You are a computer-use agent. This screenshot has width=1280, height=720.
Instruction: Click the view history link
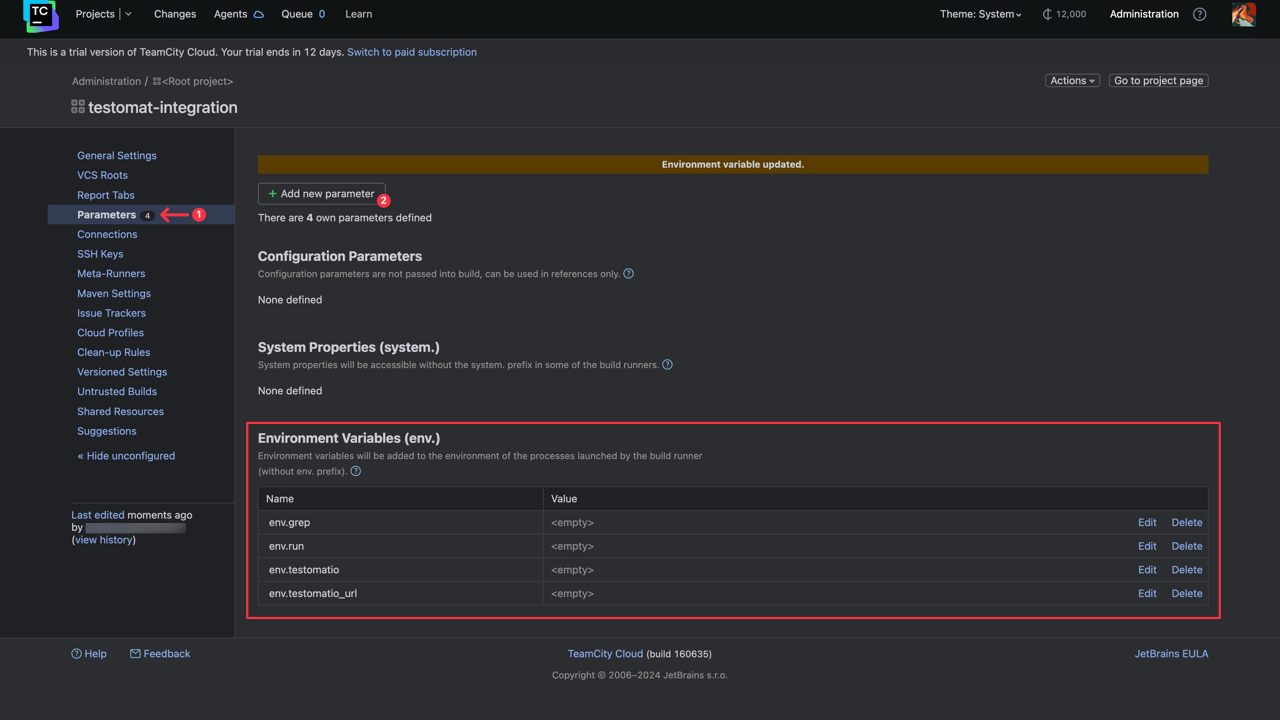tap(103, 539)
